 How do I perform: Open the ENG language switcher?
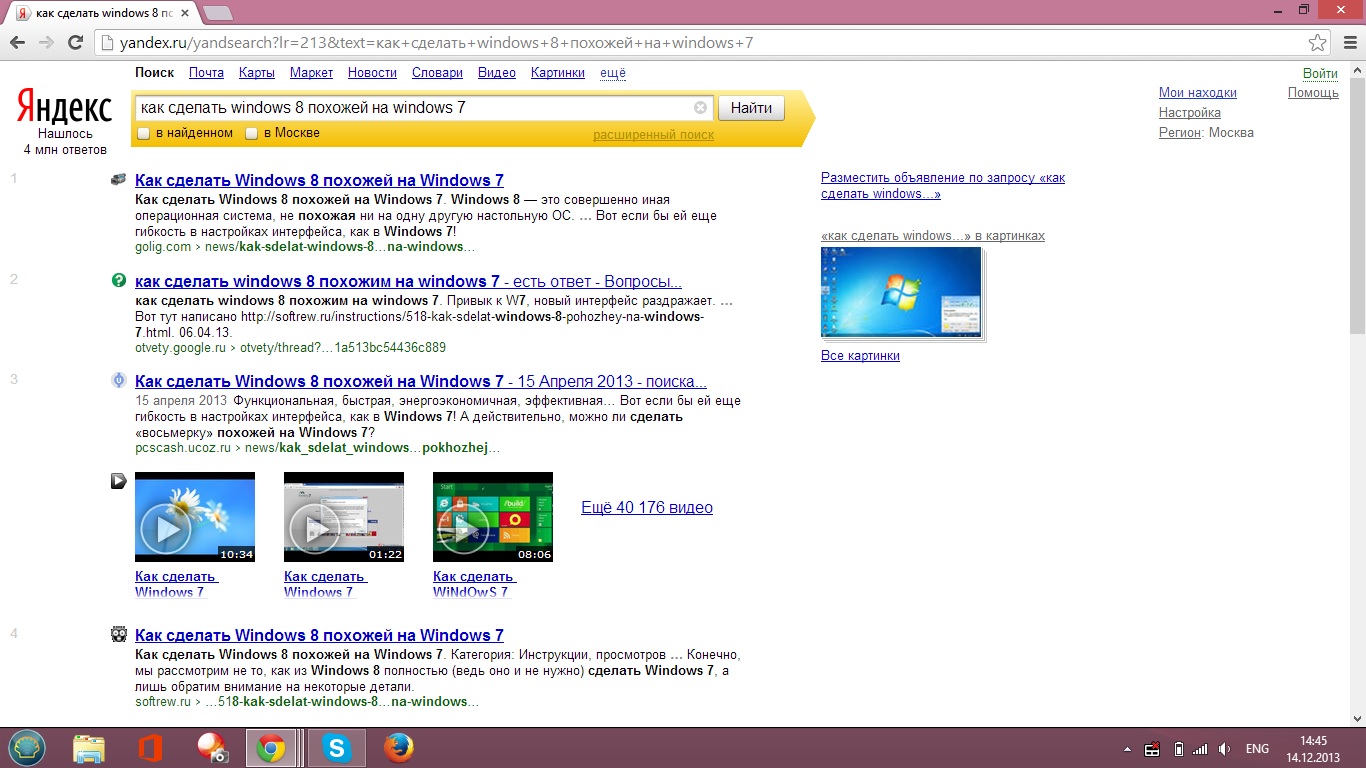pos(1257,749)
